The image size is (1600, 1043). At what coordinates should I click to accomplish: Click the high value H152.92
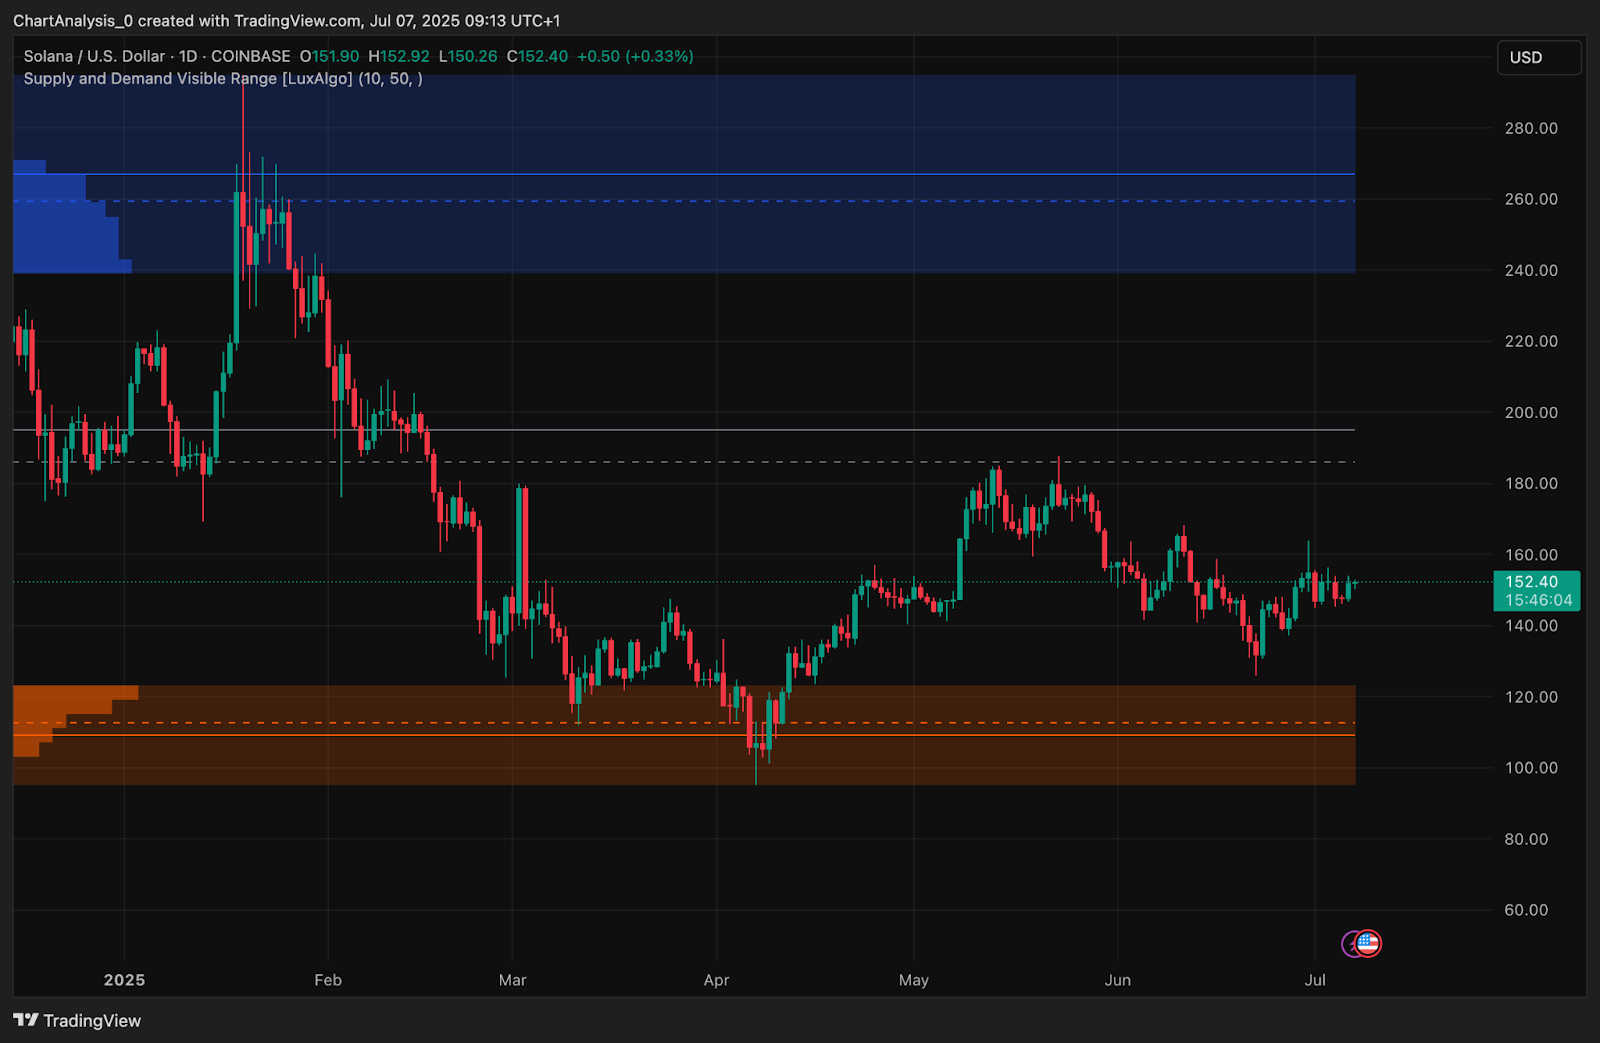coord(399,56)
